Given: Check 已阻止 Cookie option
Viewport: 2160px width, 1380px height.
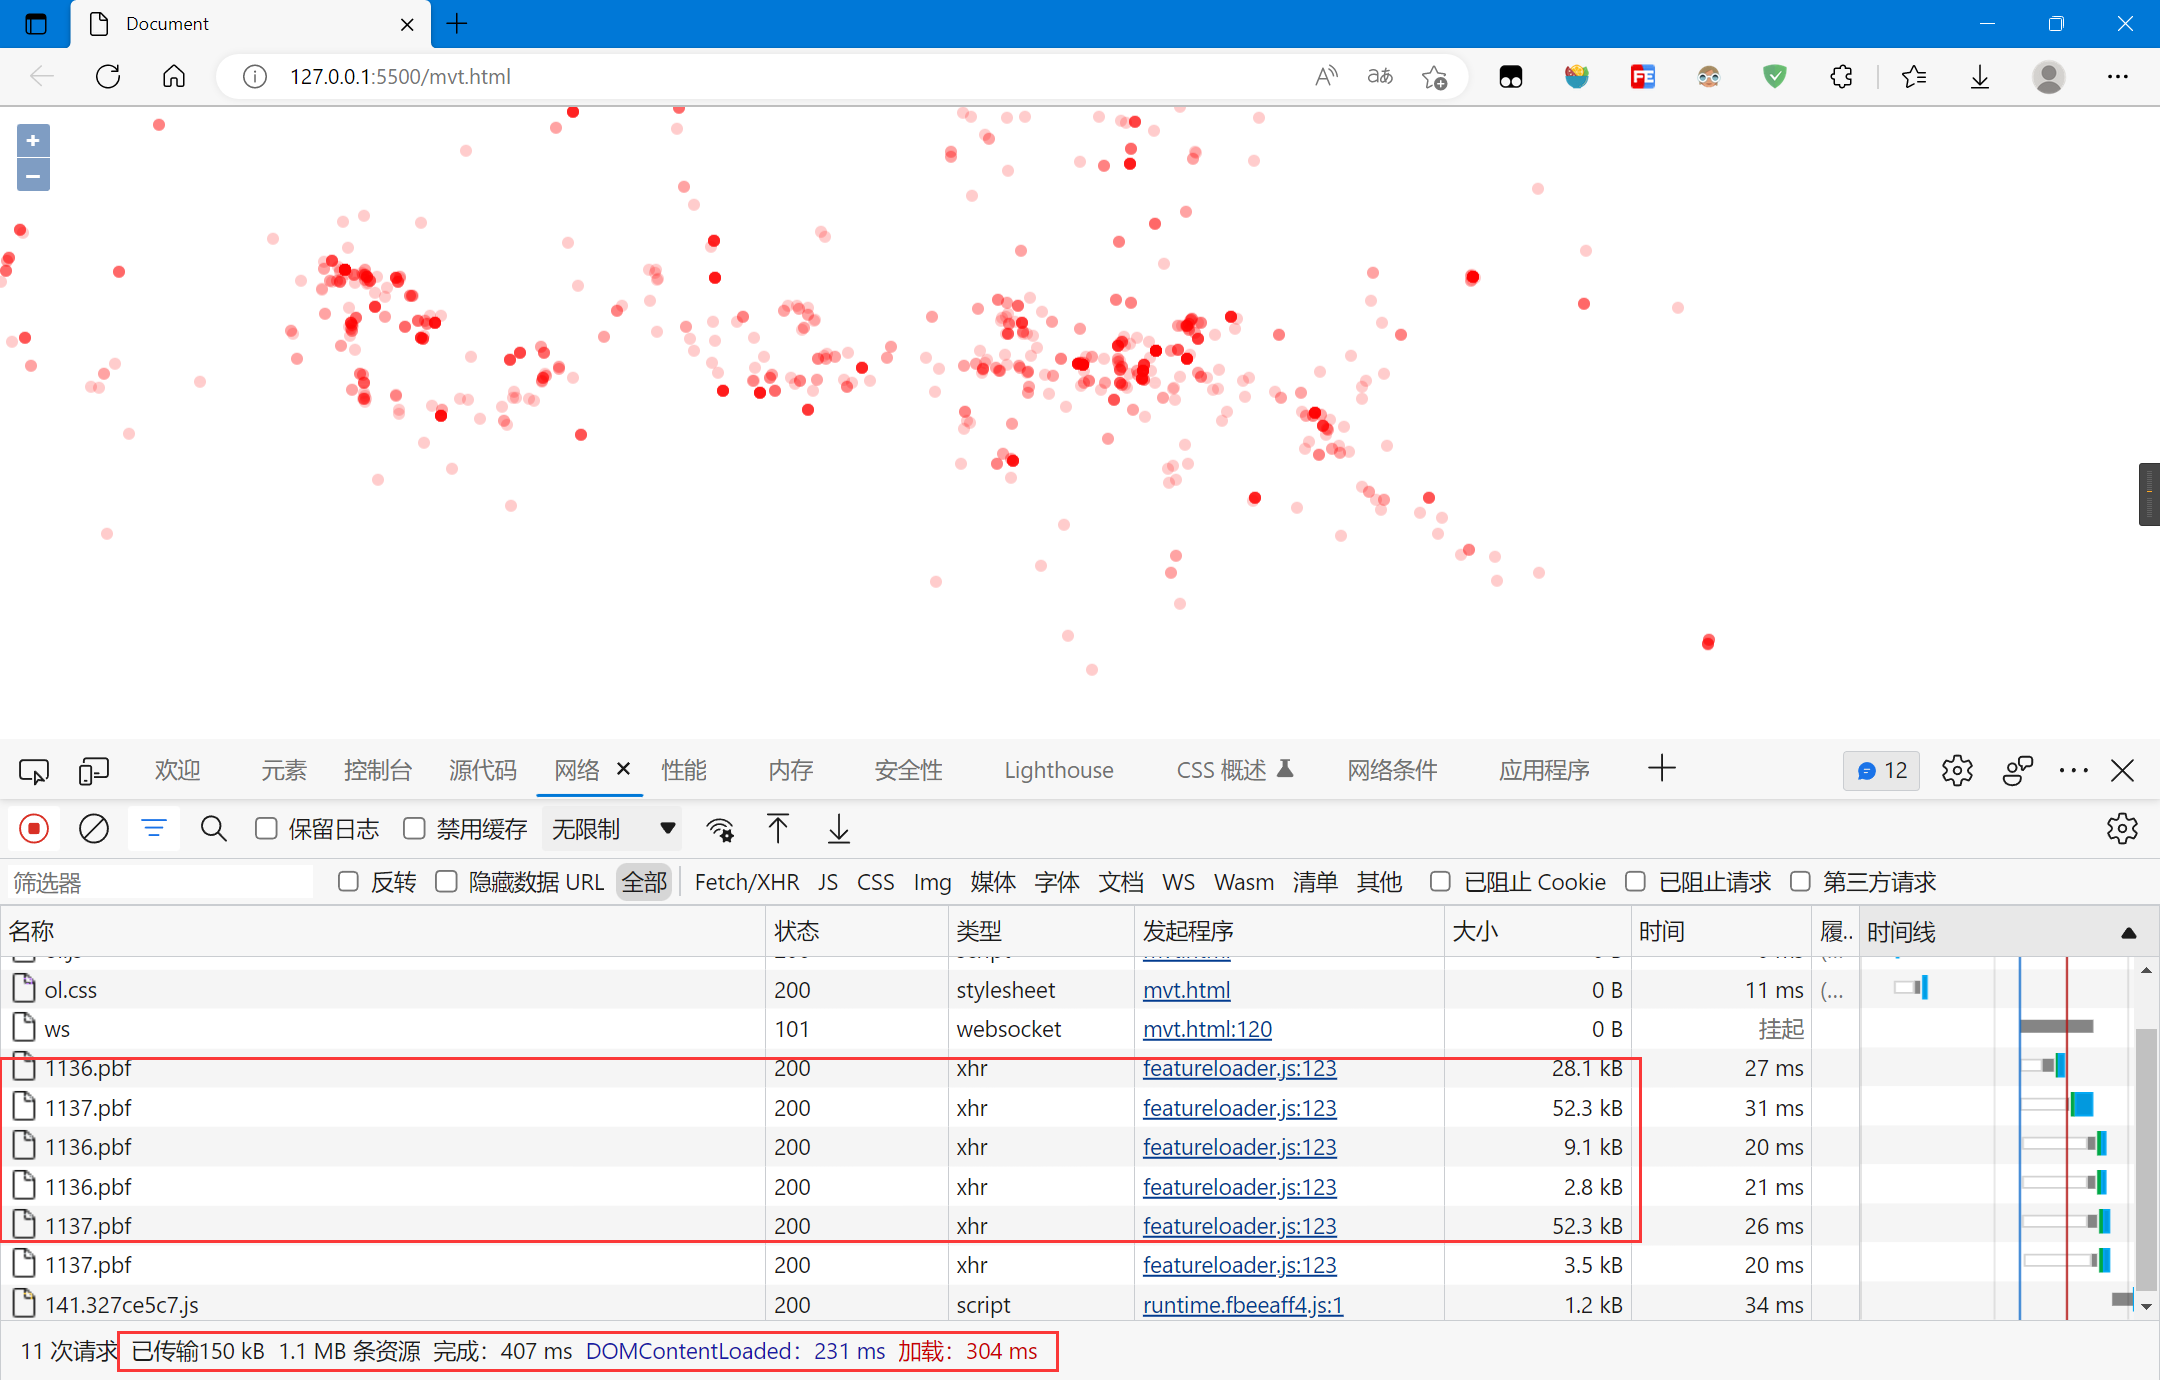Looking at the screenshot, I should pyautogui.click(x=1440, y=882).
